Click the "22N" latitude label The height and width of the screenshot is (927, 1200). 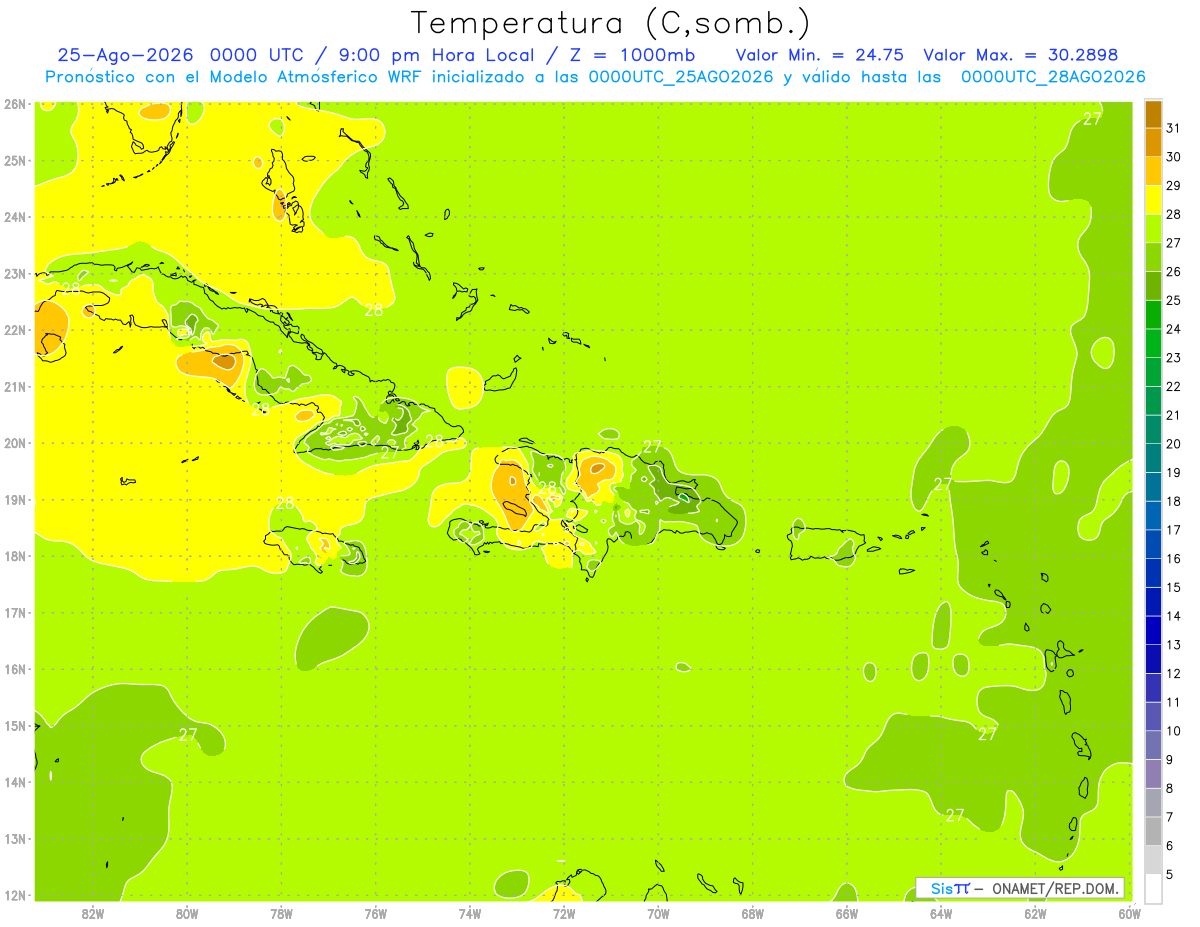click(14, 330)
